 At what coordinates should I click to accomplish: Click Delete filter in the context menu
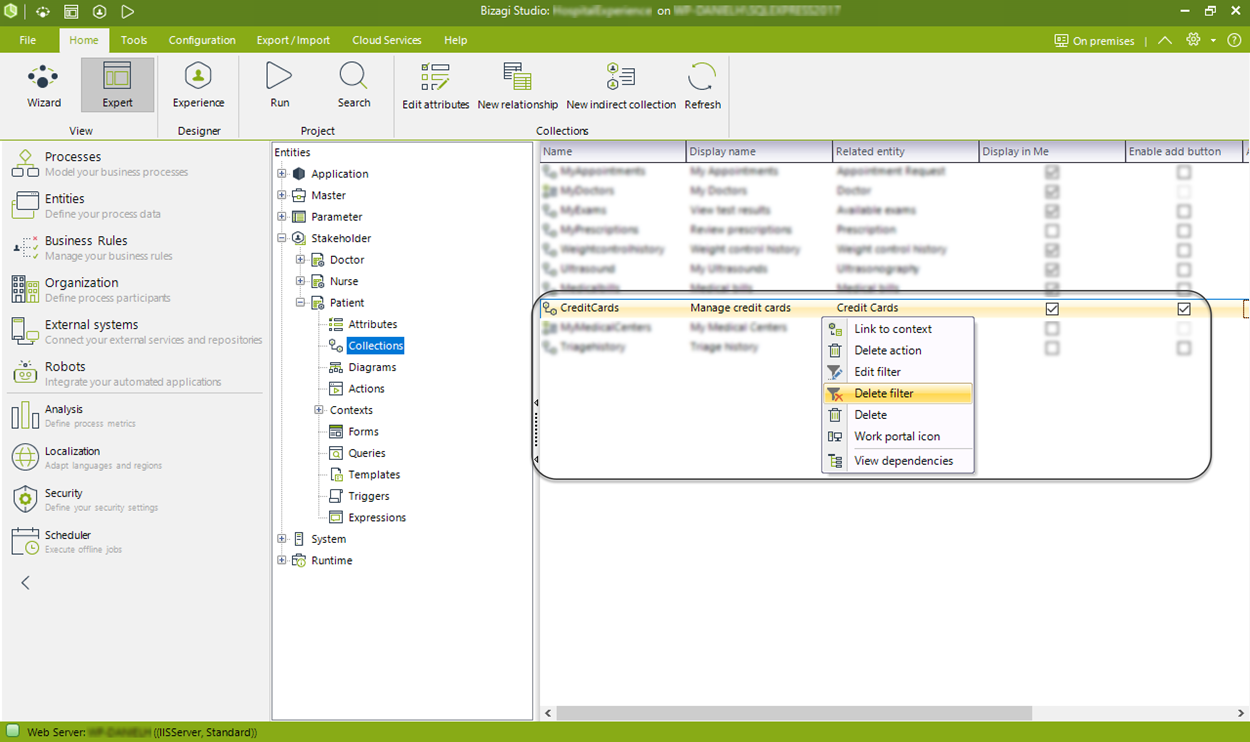pyautogui.click(x=898, y=393)
